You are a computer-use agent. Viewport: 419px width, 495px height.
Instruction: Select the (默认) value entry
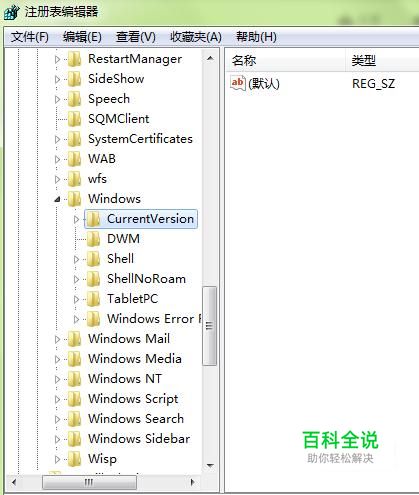[264, 84]
